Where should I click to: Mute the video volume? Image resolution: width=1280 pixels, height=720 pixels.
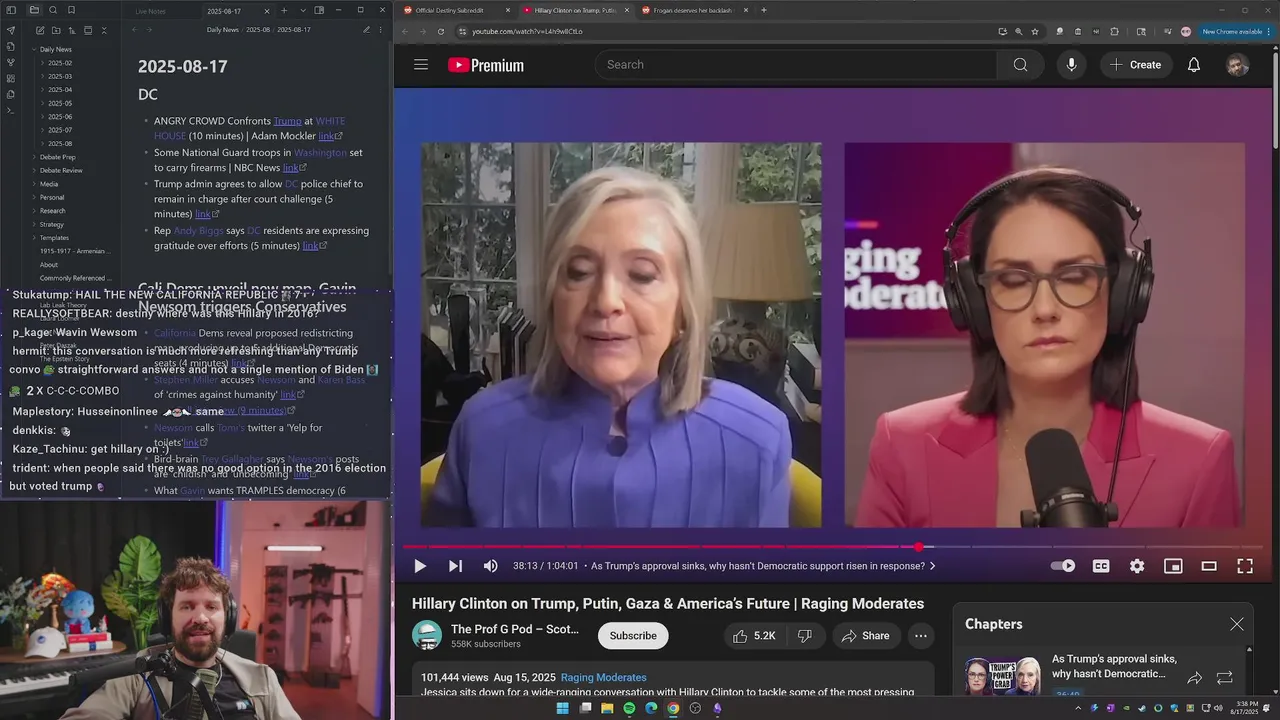[x=490, y=566]
